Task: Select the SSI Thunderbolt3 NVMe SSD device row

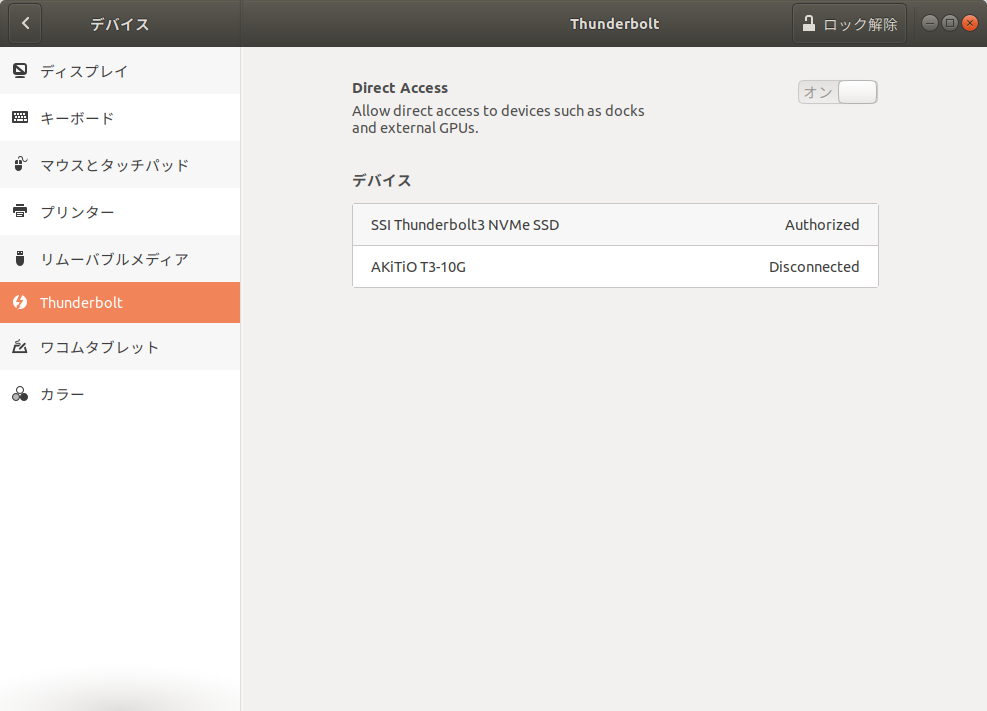Action: [615, 225]
